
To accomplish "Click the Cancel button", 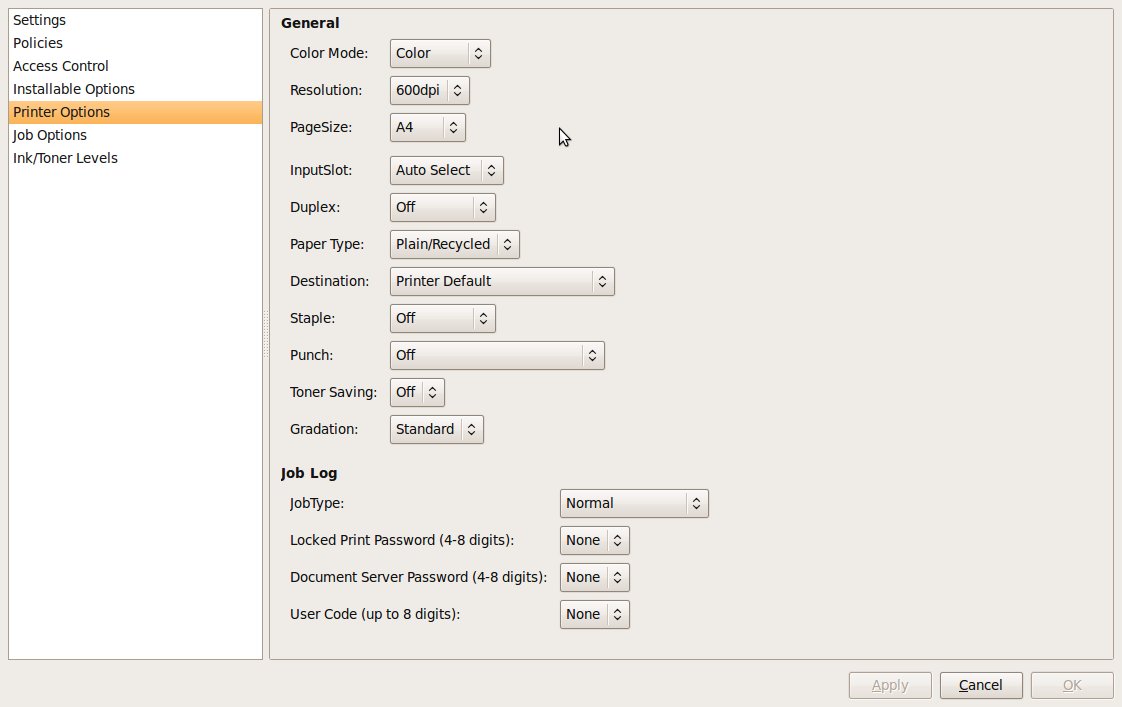I will (x=981, y=685).
